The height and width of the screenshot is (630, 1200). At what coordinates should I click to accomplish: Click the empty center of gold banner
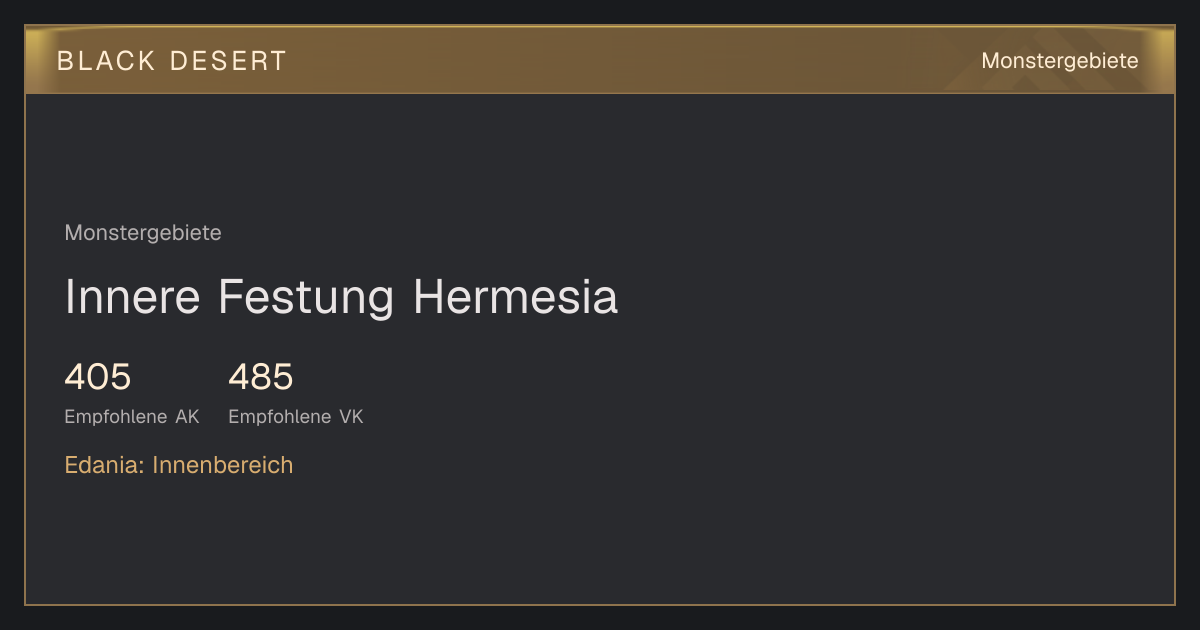tap(600, 61)
